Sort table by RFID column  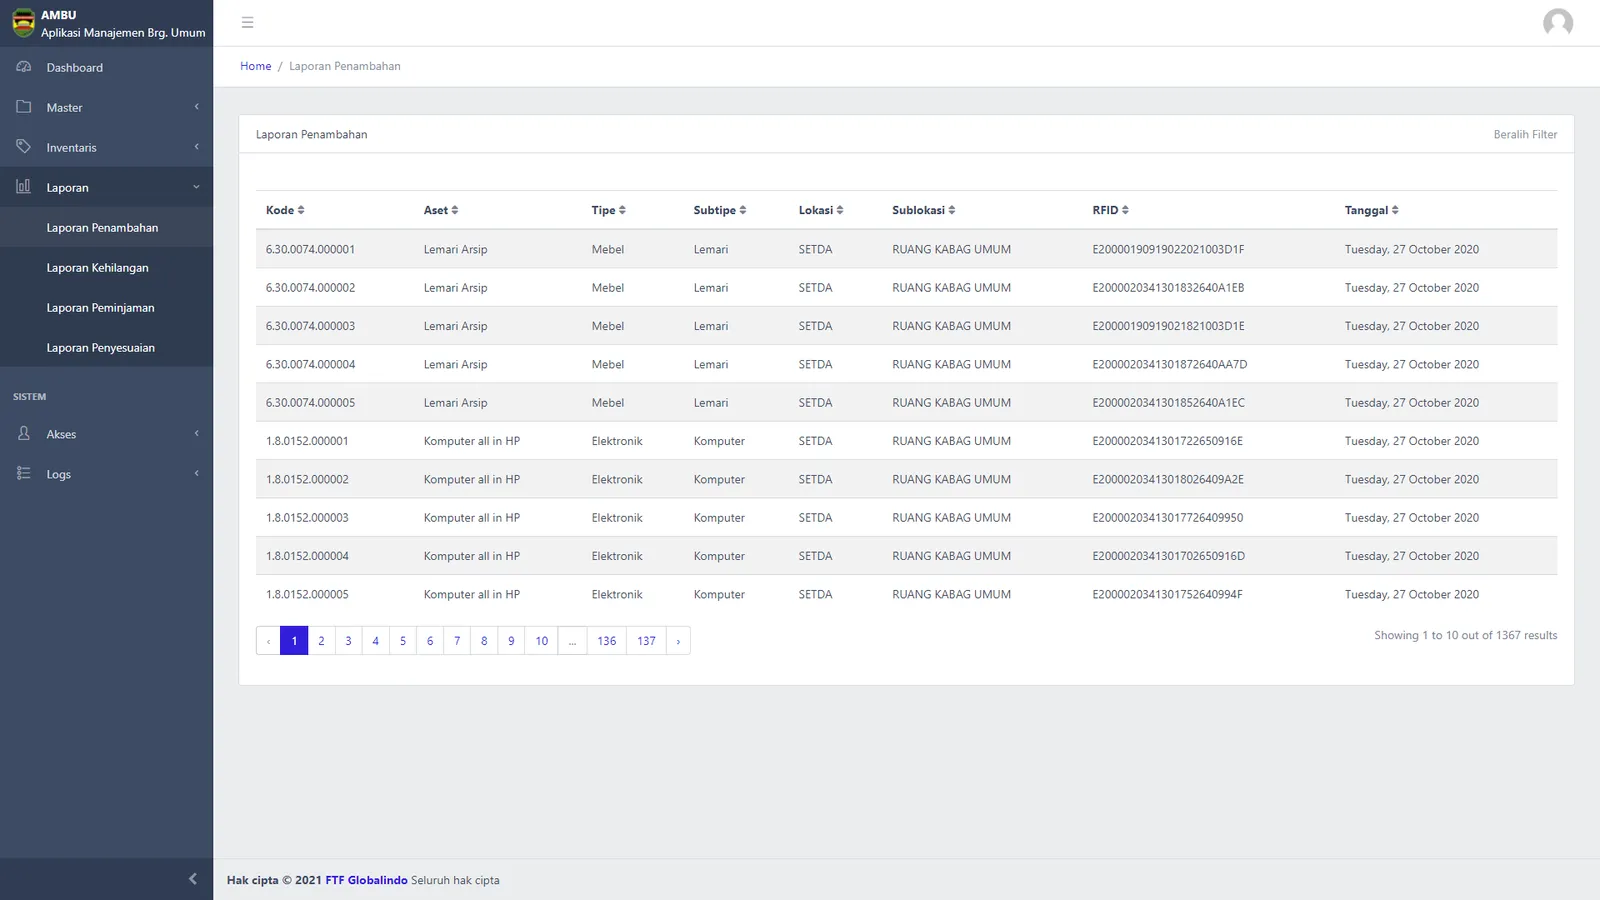click(x=1111, y=210)
